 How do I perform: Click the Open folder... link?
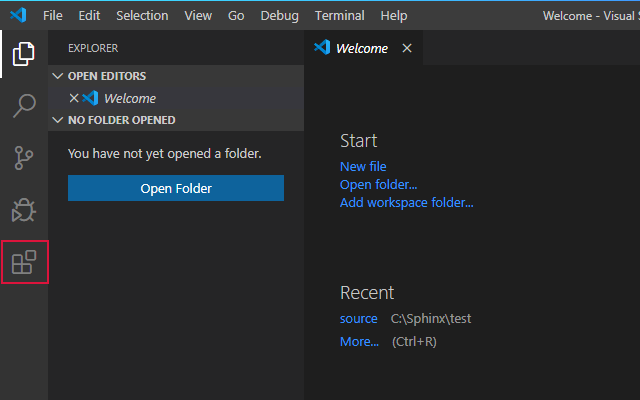point(378,184)
